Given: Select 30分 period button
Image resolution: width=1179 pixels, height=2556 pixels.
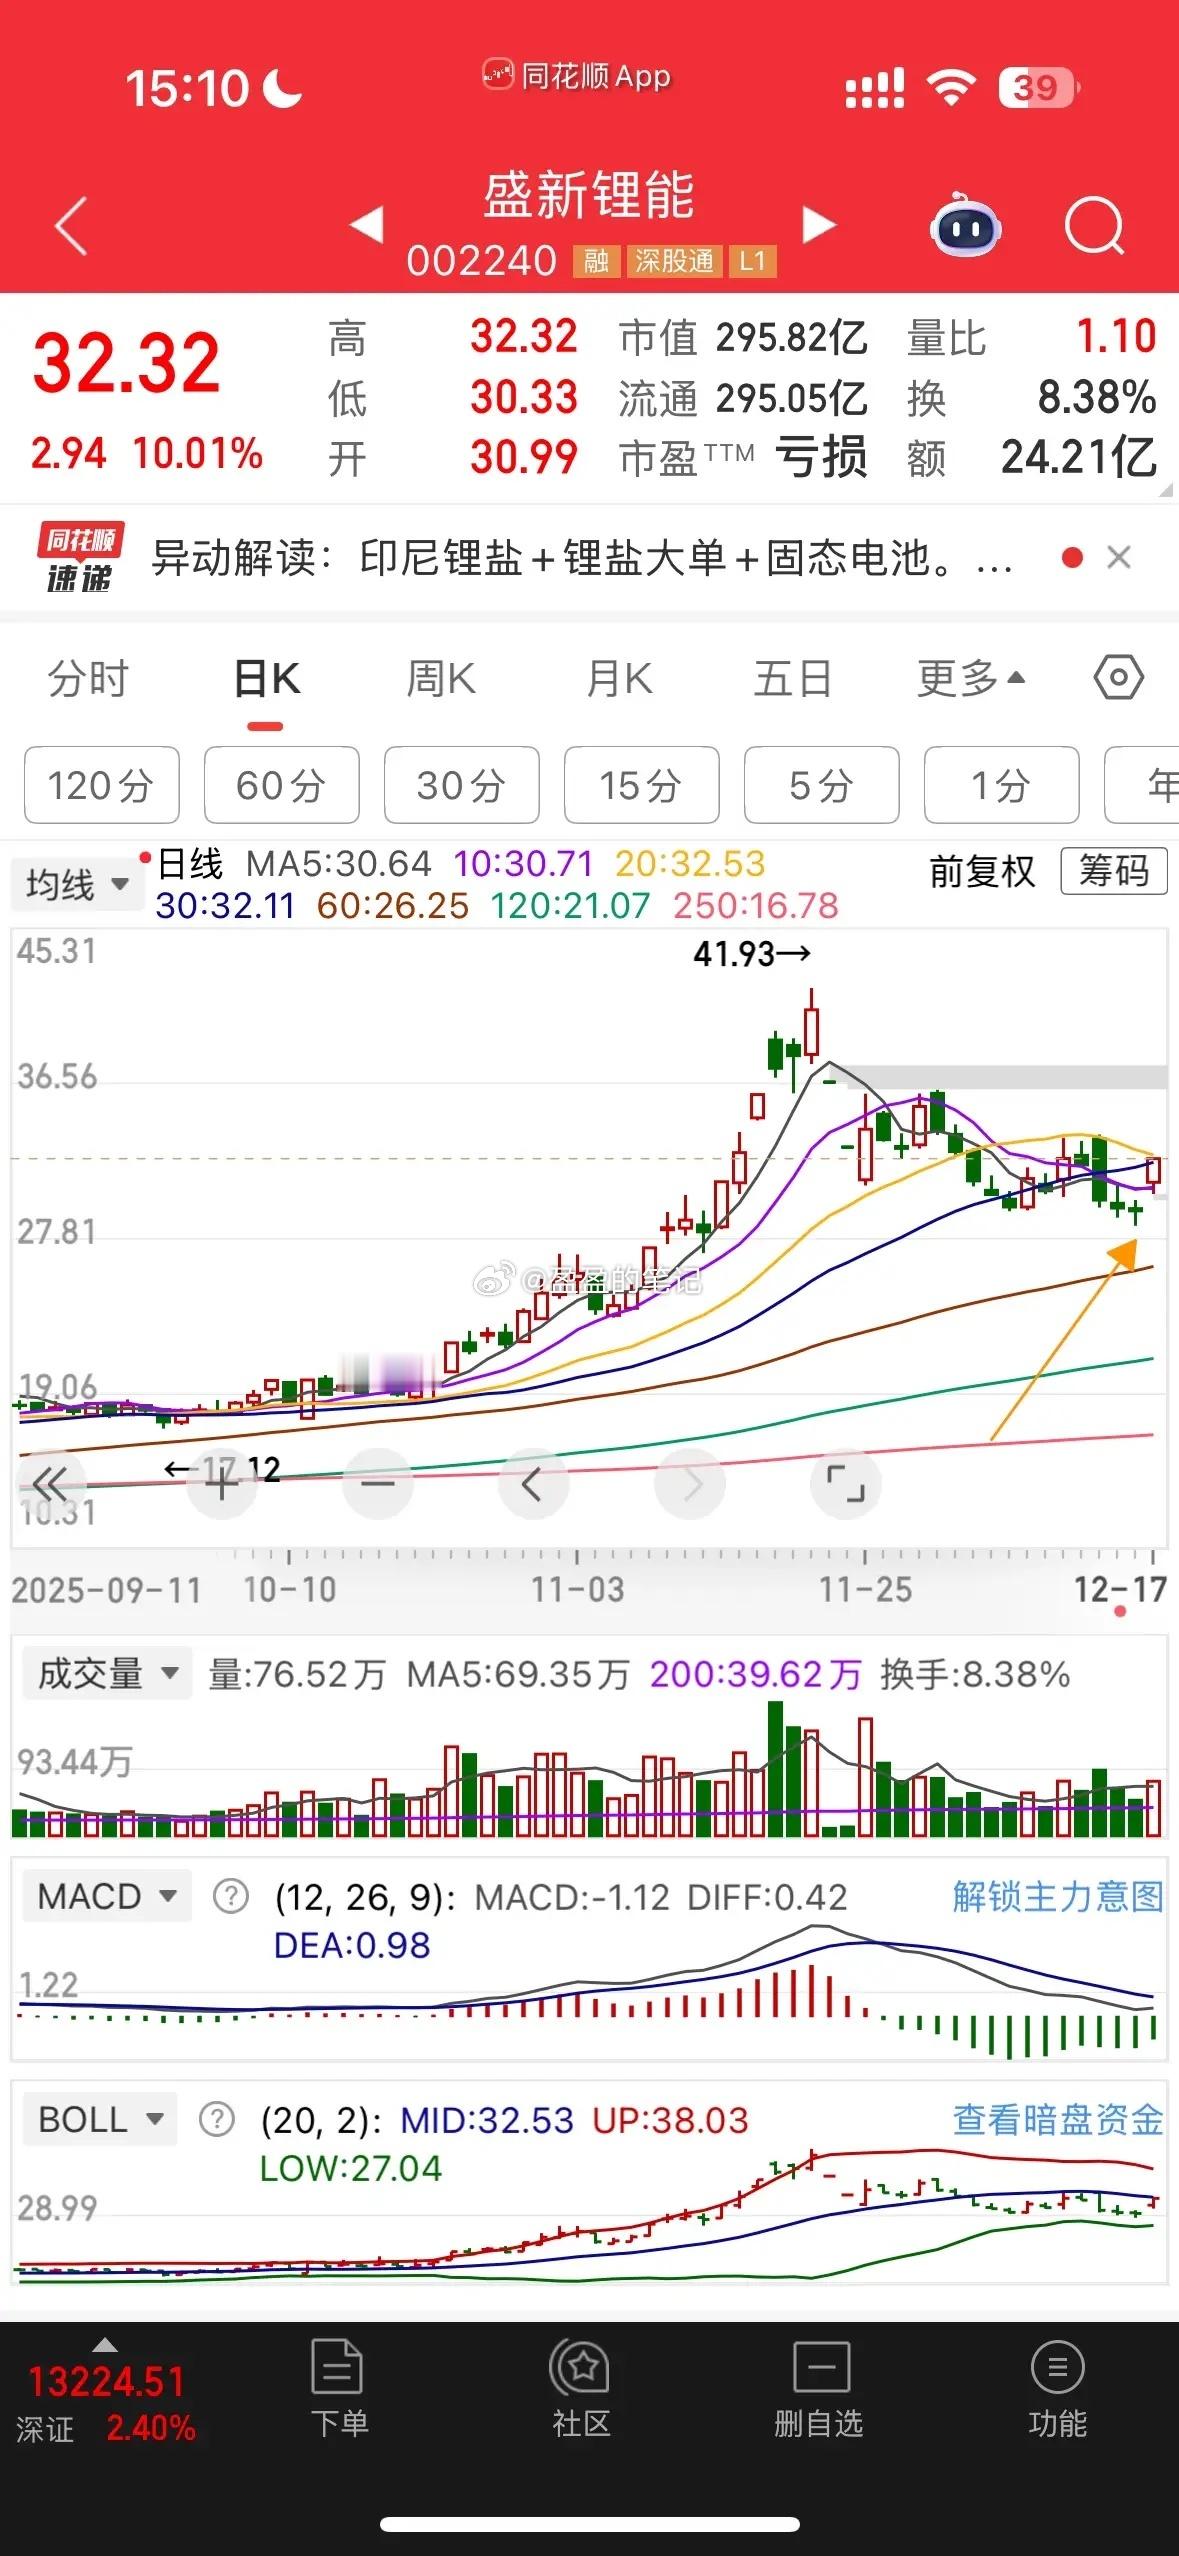Looking at the screenshot, I should pos(462,785).
